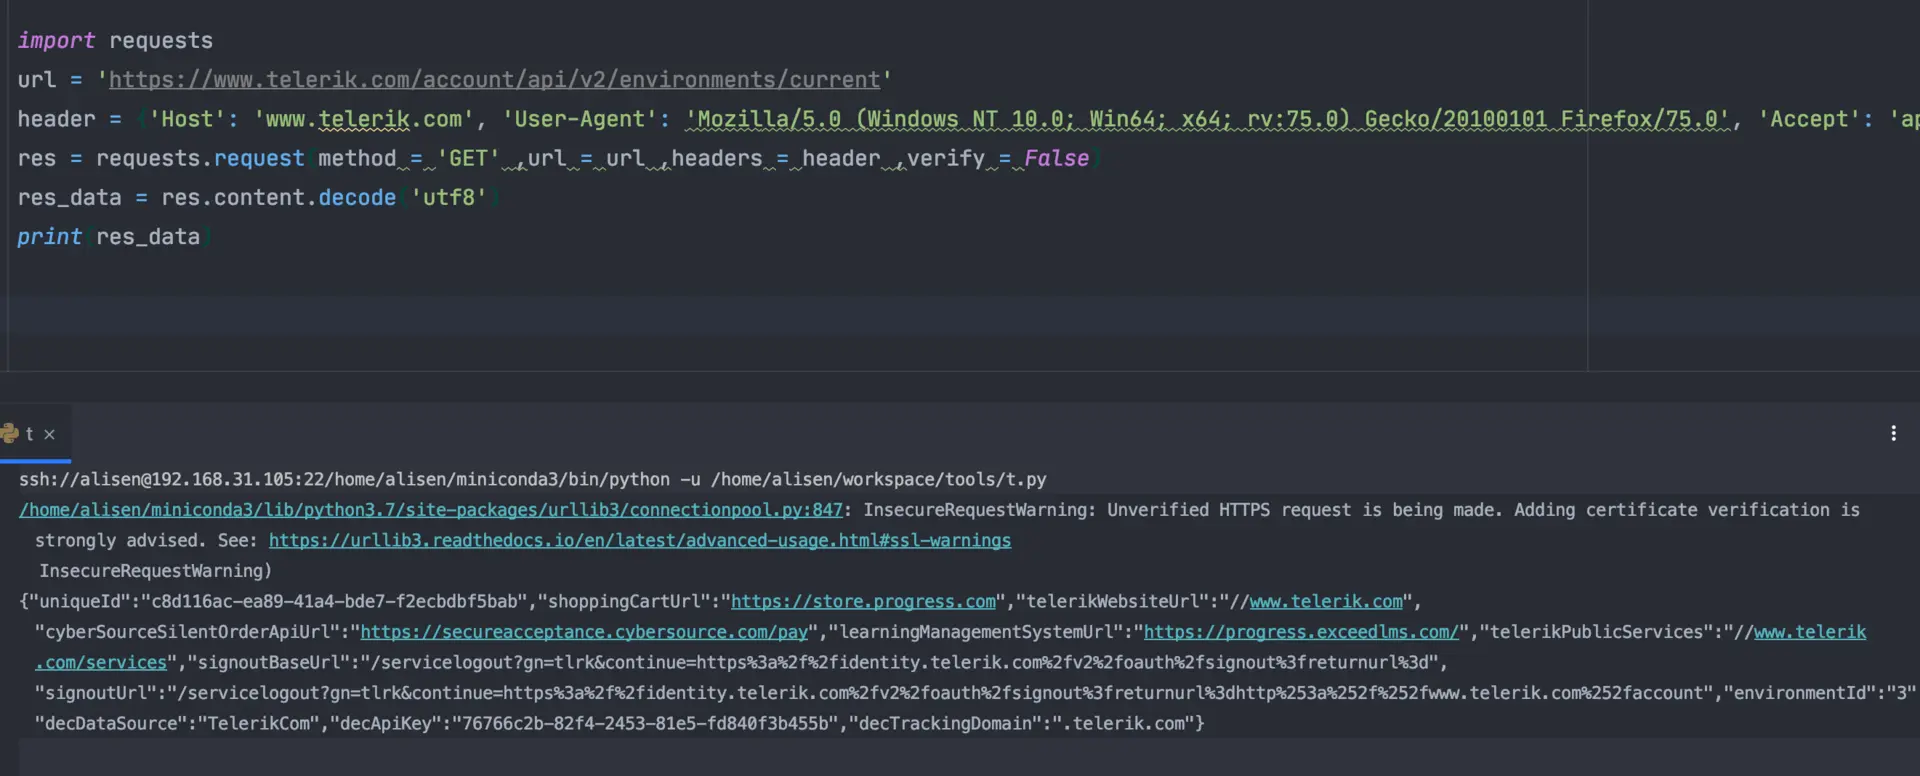Click the 'False' value in the code
Image resolution: width=1920 pixels, height=776 pixels.
[1056, 158]
